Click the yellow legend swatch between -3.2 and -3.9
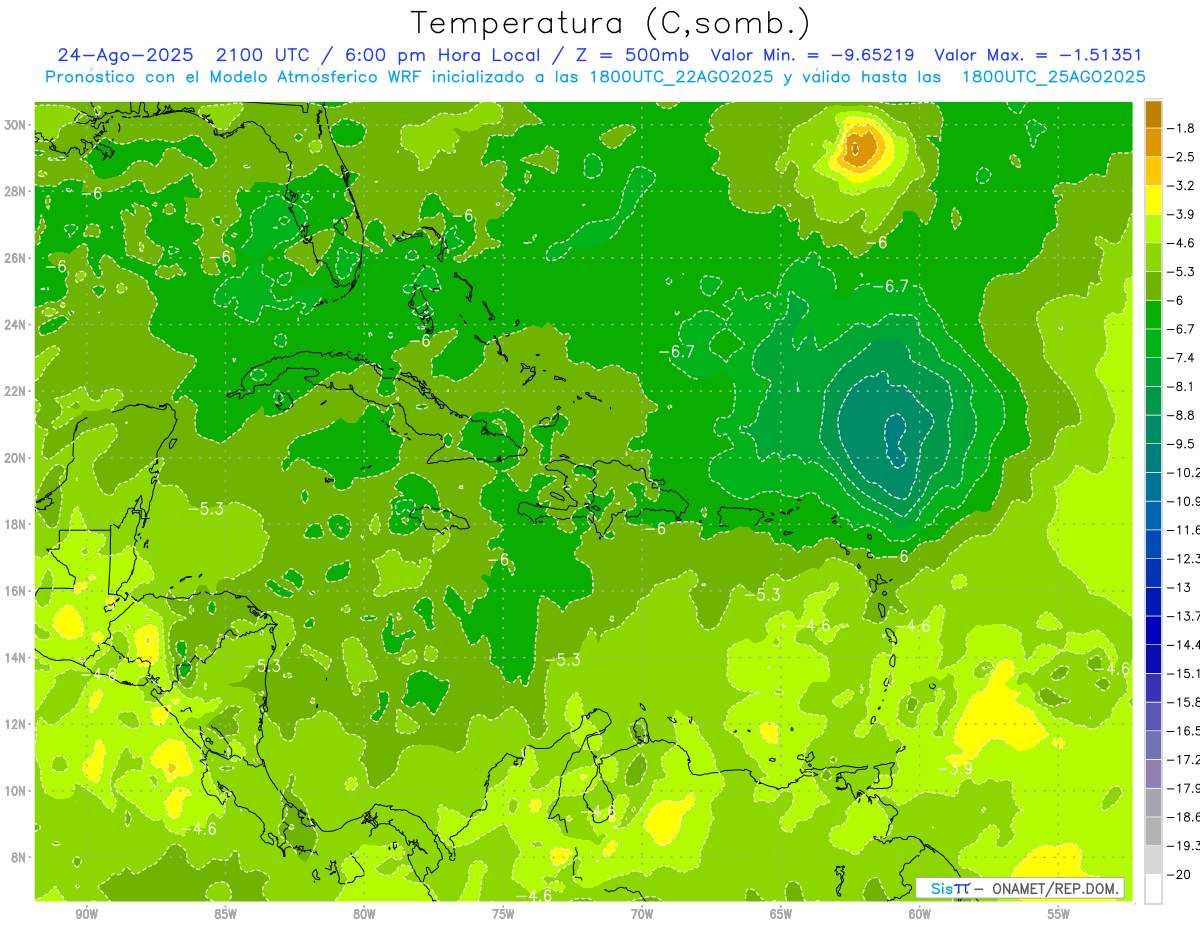This screenshot has width=1200, height=927. (x=1153, y=200)
